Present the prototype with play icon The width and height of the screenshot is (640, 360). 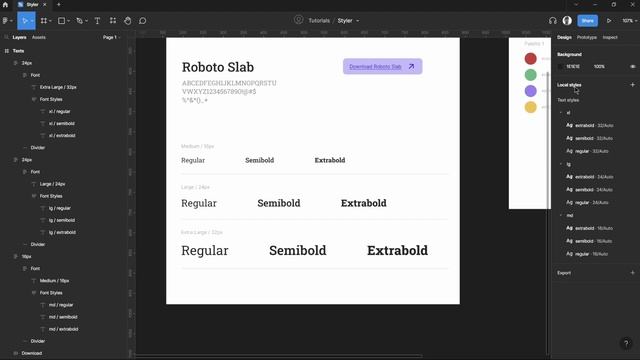coord(609,20)
